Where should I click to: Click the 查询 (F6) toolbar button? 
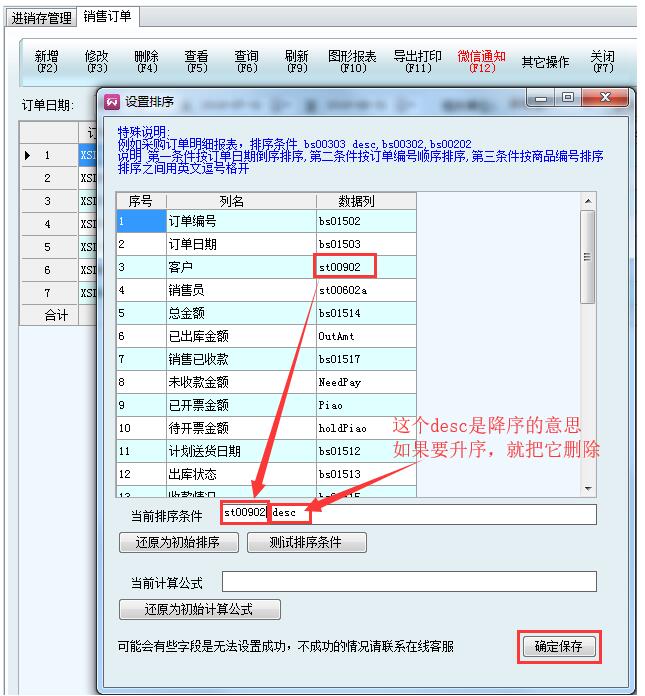246,62
